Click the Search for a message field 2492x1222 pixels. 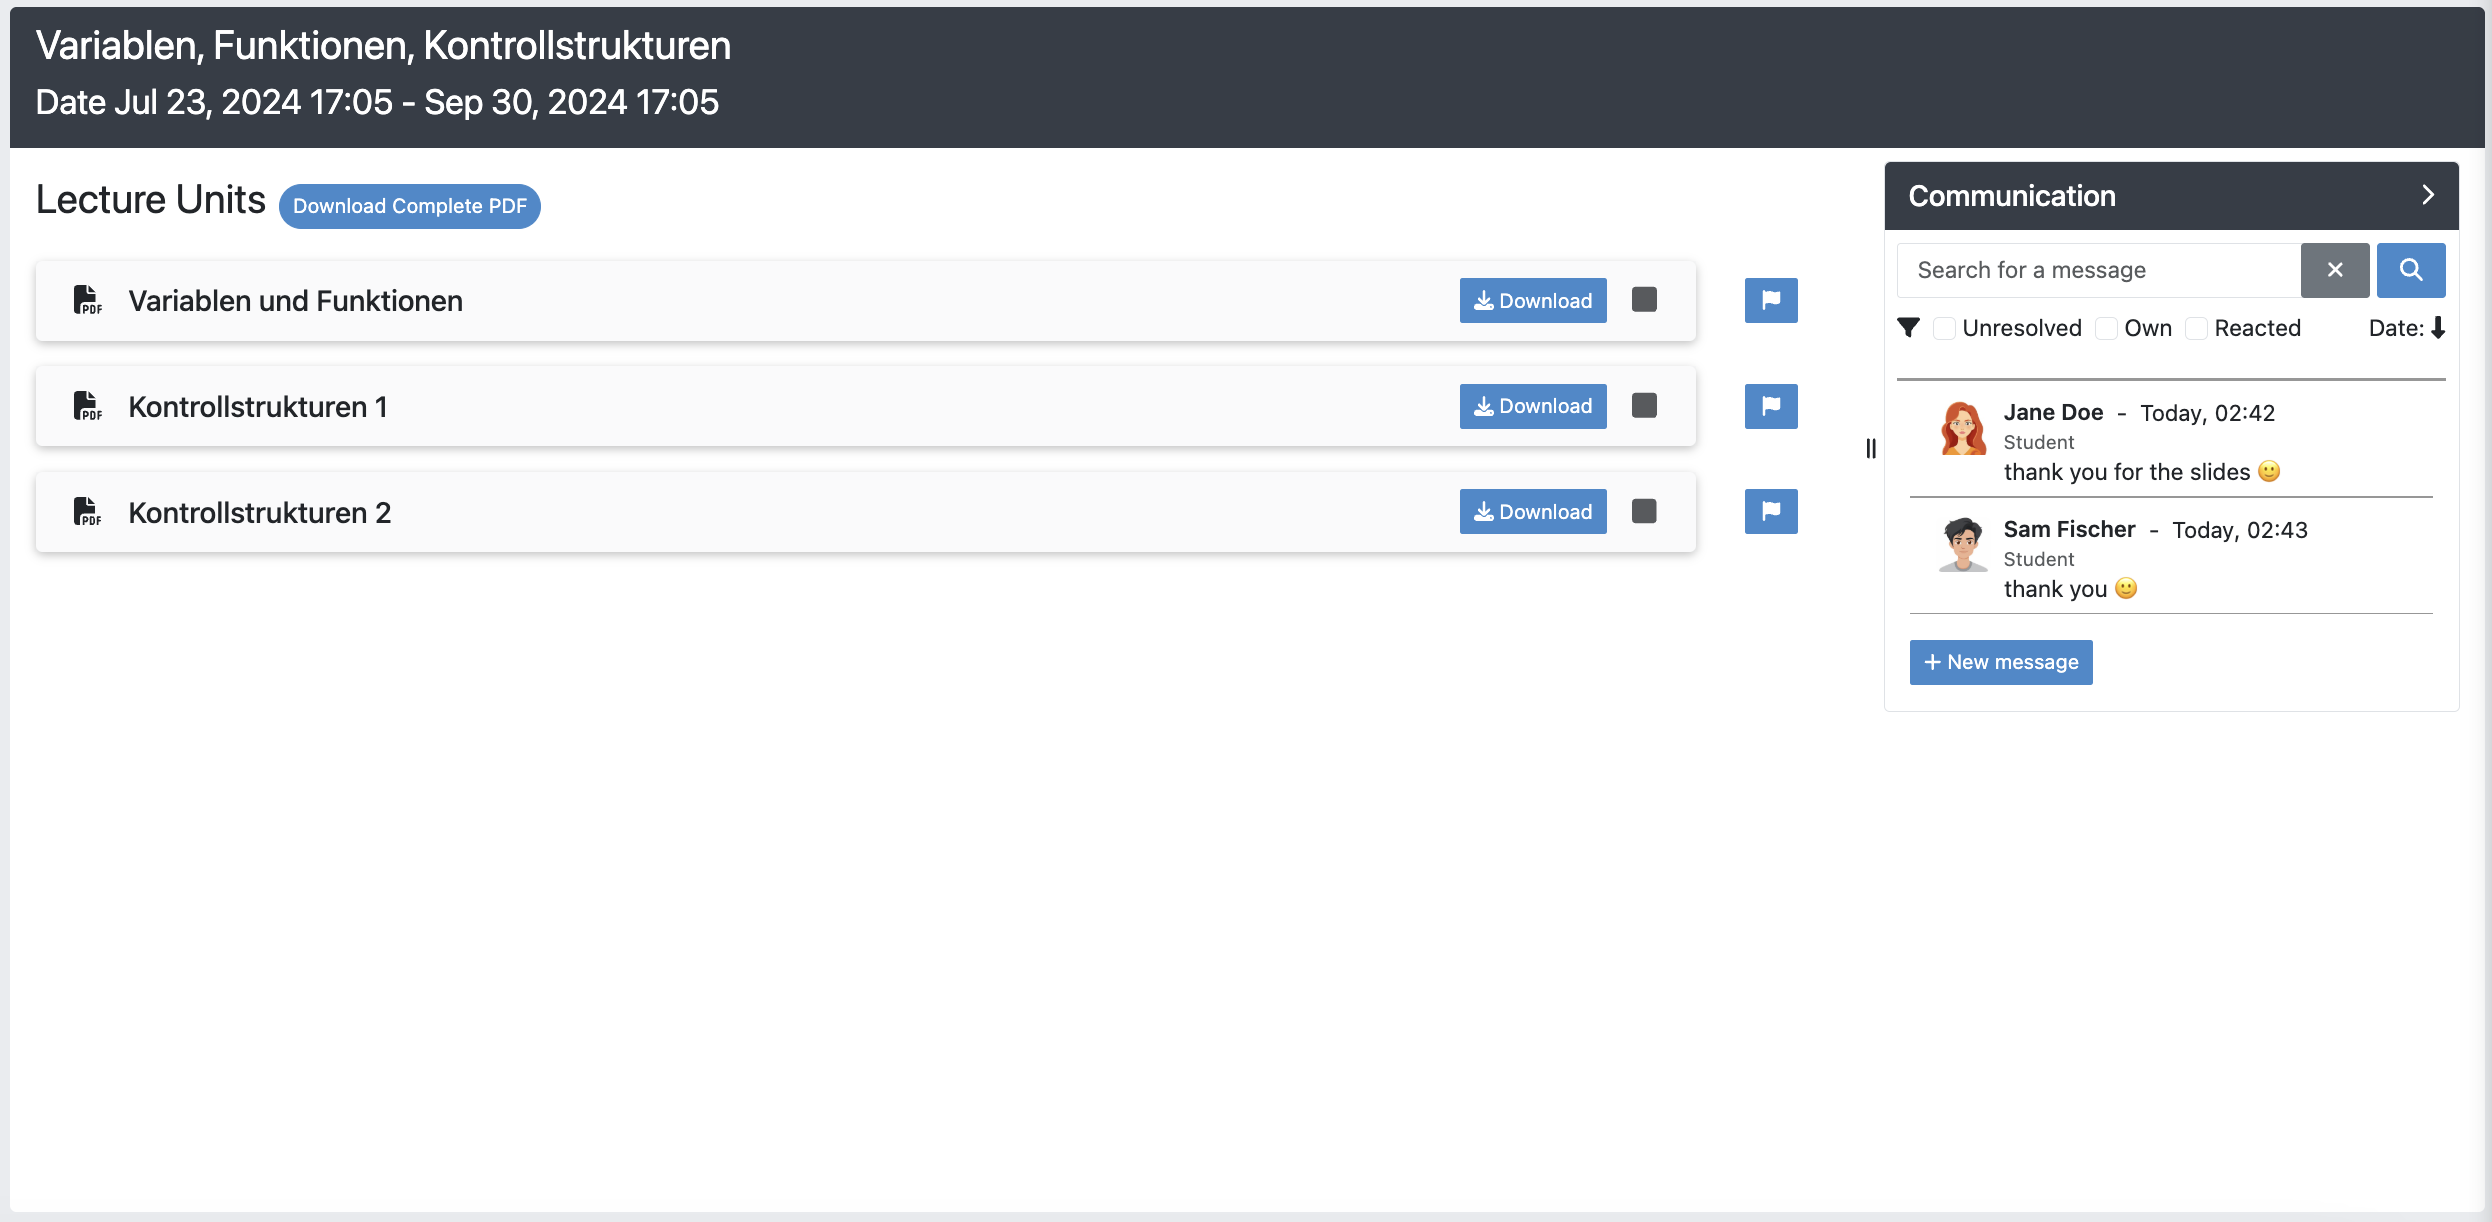coord(2098,270)
